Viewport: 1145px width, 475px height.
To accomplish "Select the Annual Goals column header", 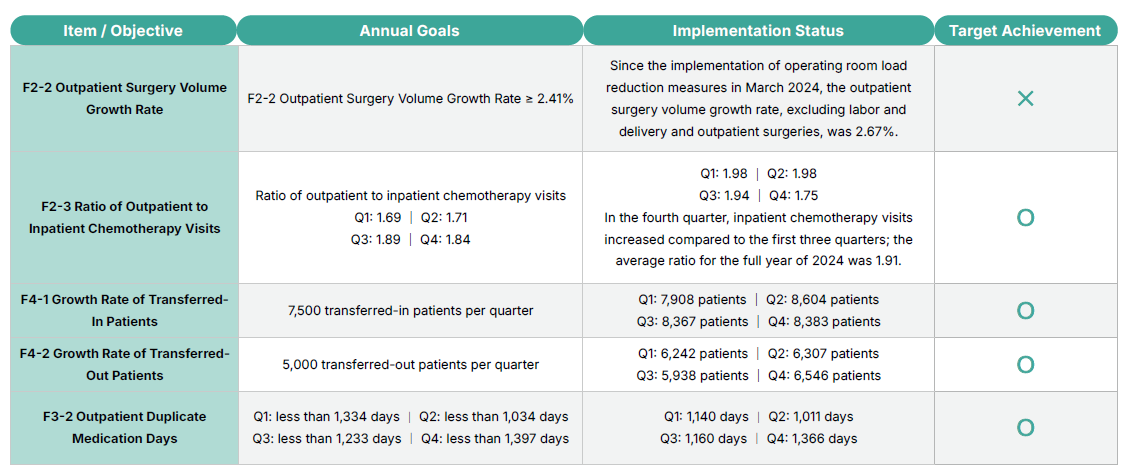I will pyautogui.click(x=409, y=30).
